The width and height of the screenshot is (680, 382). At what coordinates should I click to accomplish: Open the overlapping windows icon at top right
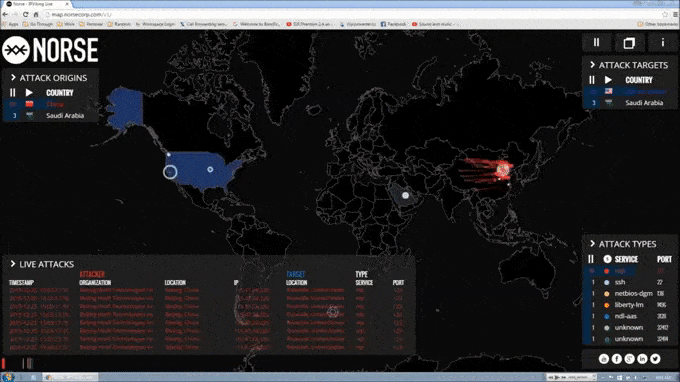[x=629, y=42]
